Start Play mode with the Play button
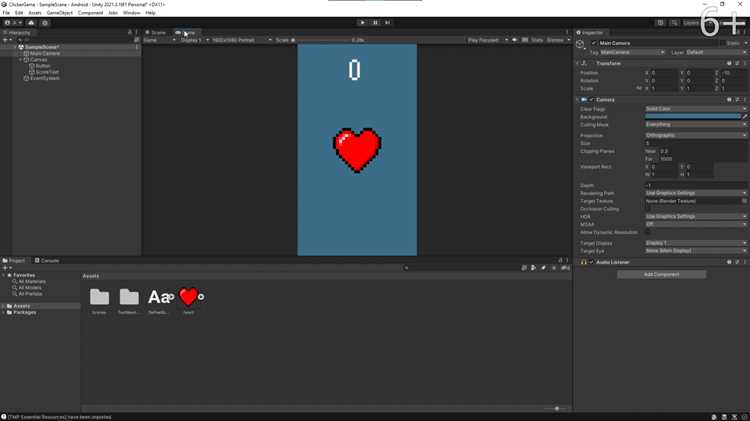Image resolution: width=750 pixels, height=421 pixels. pos(362,22)
